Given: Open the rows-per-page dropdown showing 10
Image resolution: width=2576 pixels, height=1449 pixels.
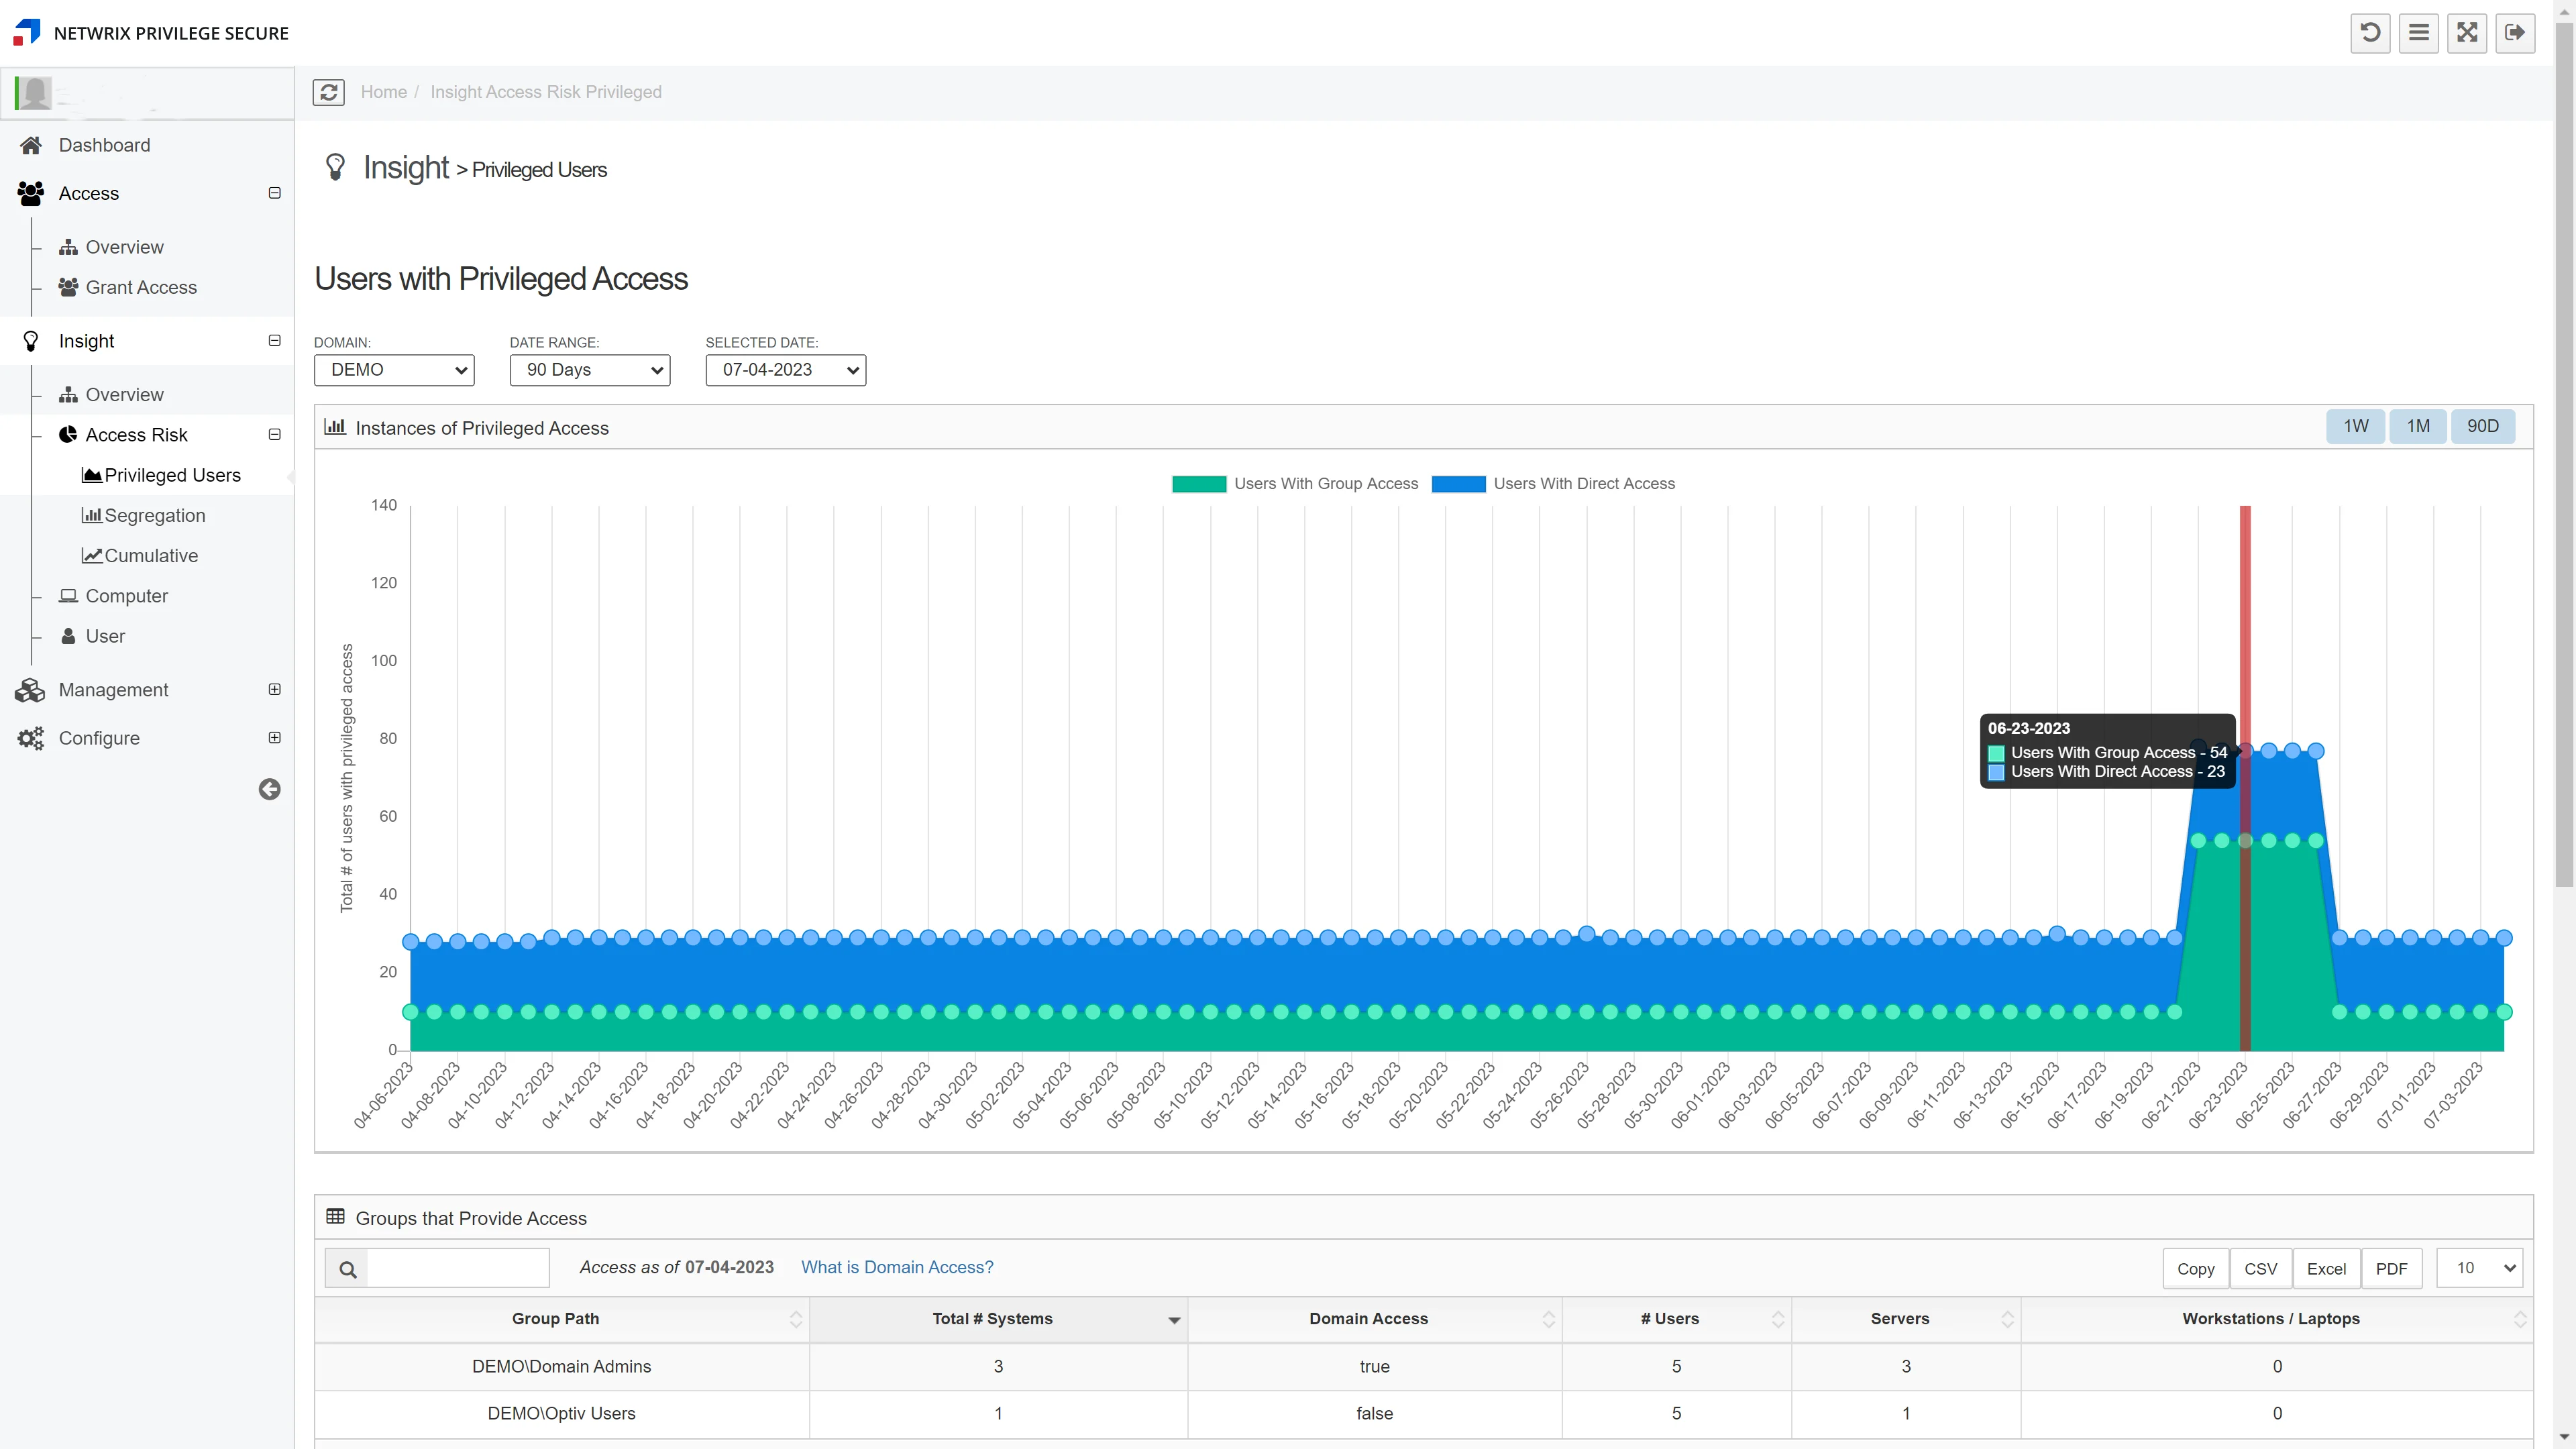Looking at the screenshot, I should [2480, 1268].
